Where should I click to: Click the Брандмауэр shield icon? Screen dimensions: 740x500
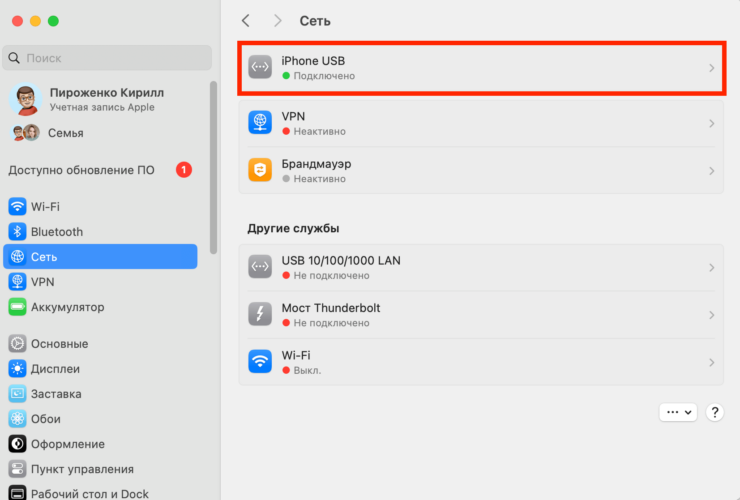point(260,170)
